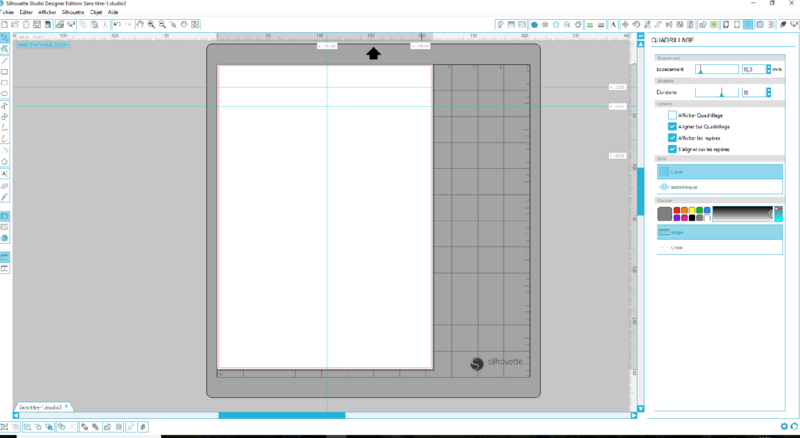Click the Print icon in the top toolbar
Image resolution: width=800 pixels, height=438 pixels.
[x=60, y=25]
